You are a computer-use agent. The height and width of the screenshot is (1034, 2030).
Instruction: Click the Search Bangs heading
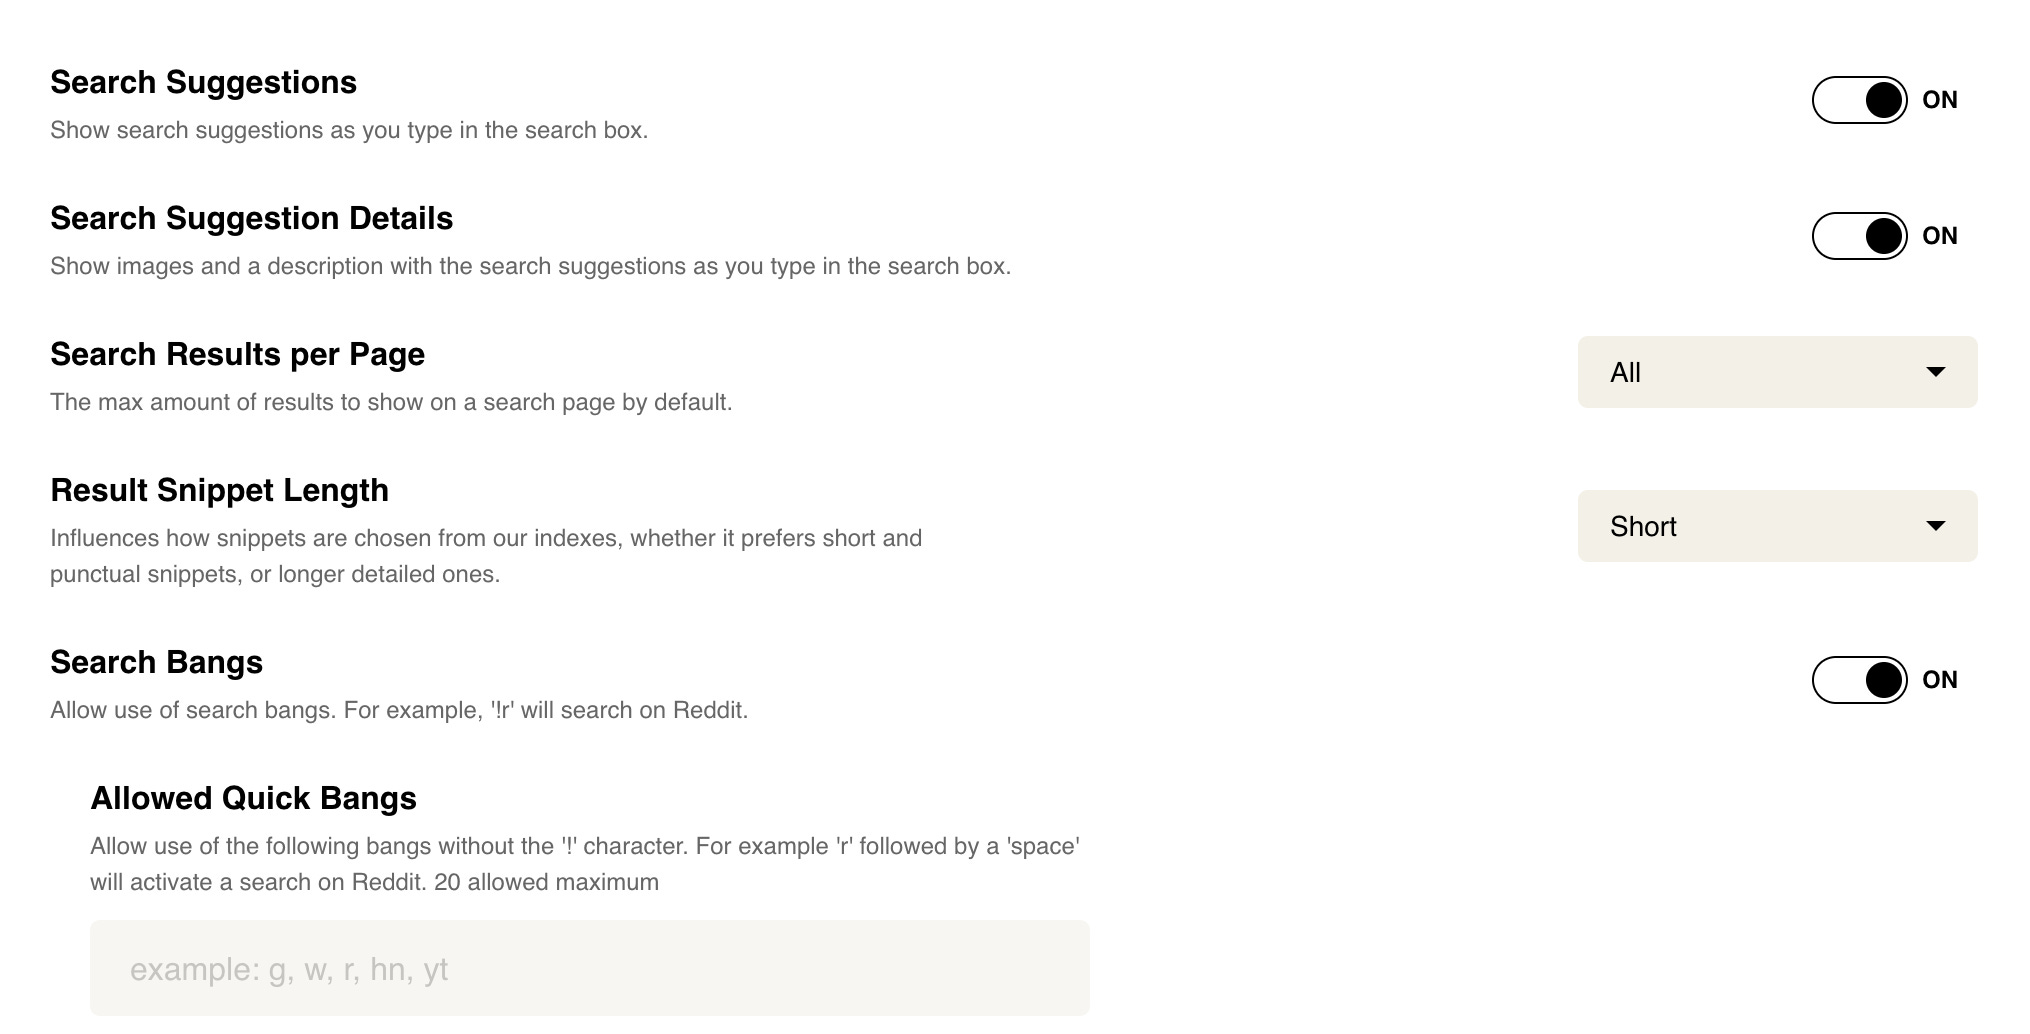click(x=156, y=662)
